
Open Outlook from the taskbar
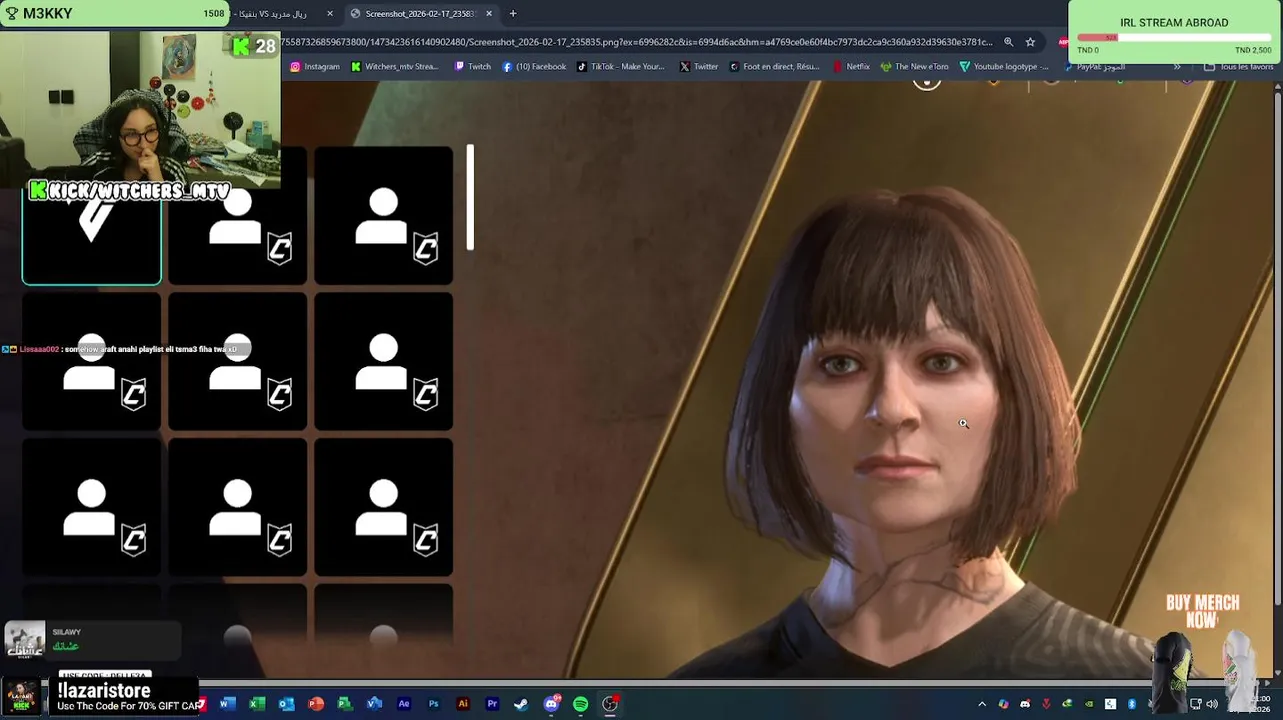click(x=286, y=704)
